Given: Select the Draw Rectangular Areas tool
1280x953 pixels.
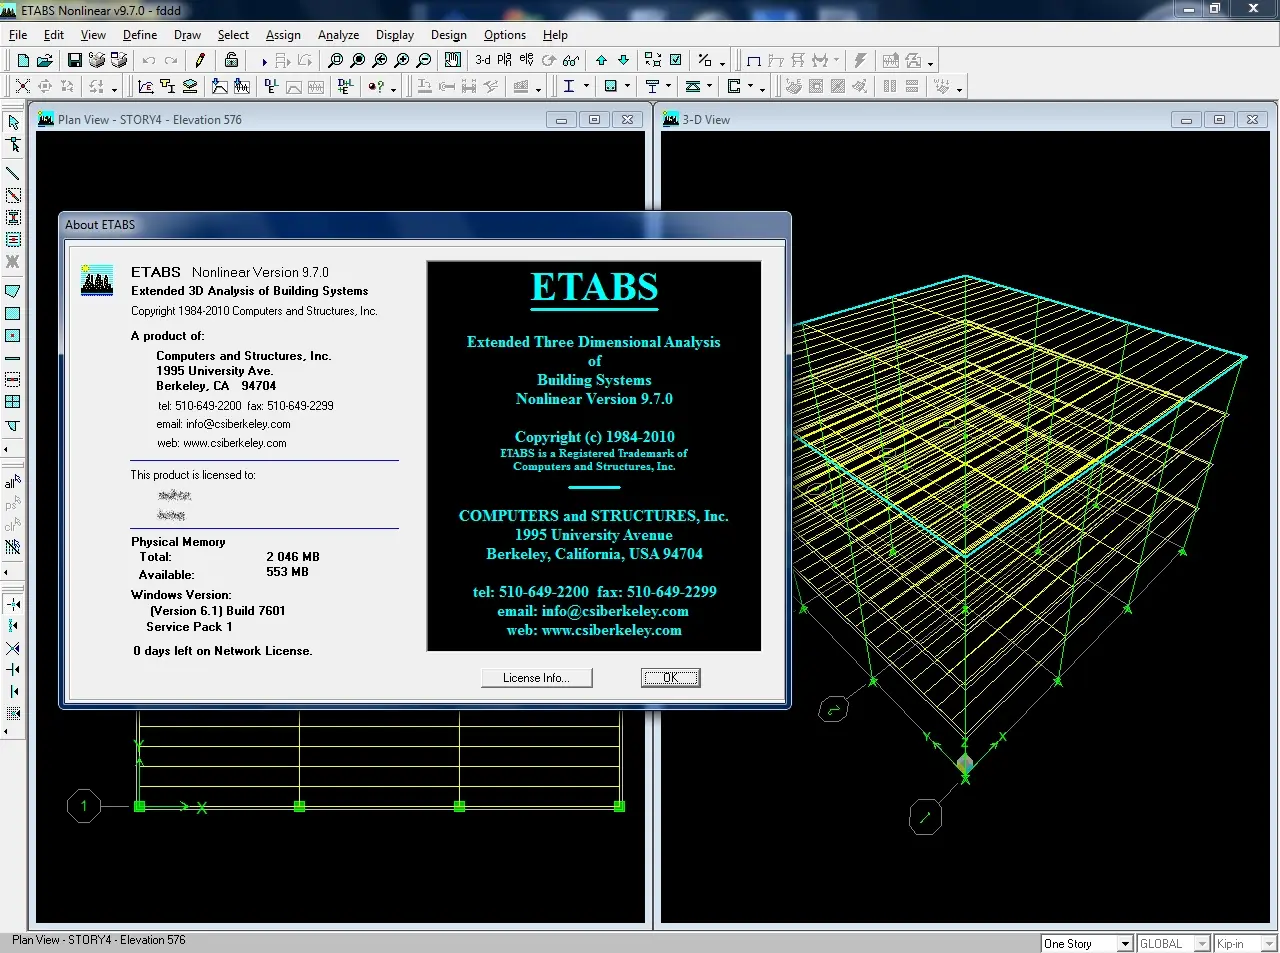Looking at the screenshot, I should click(x=13, y=313).
